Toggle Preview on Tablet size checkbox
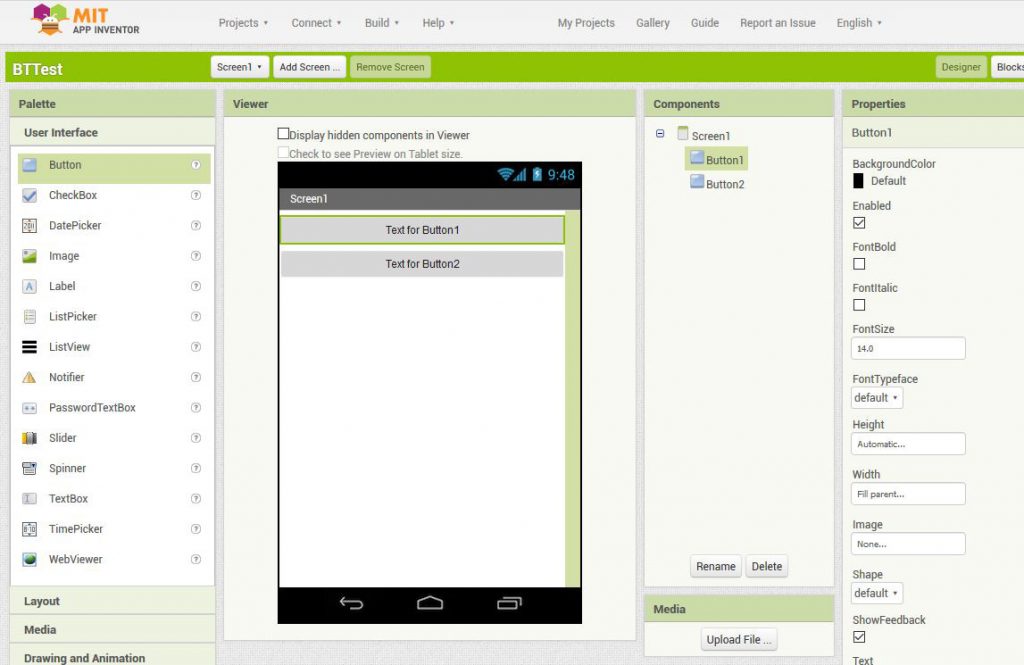 click(283, 152)
